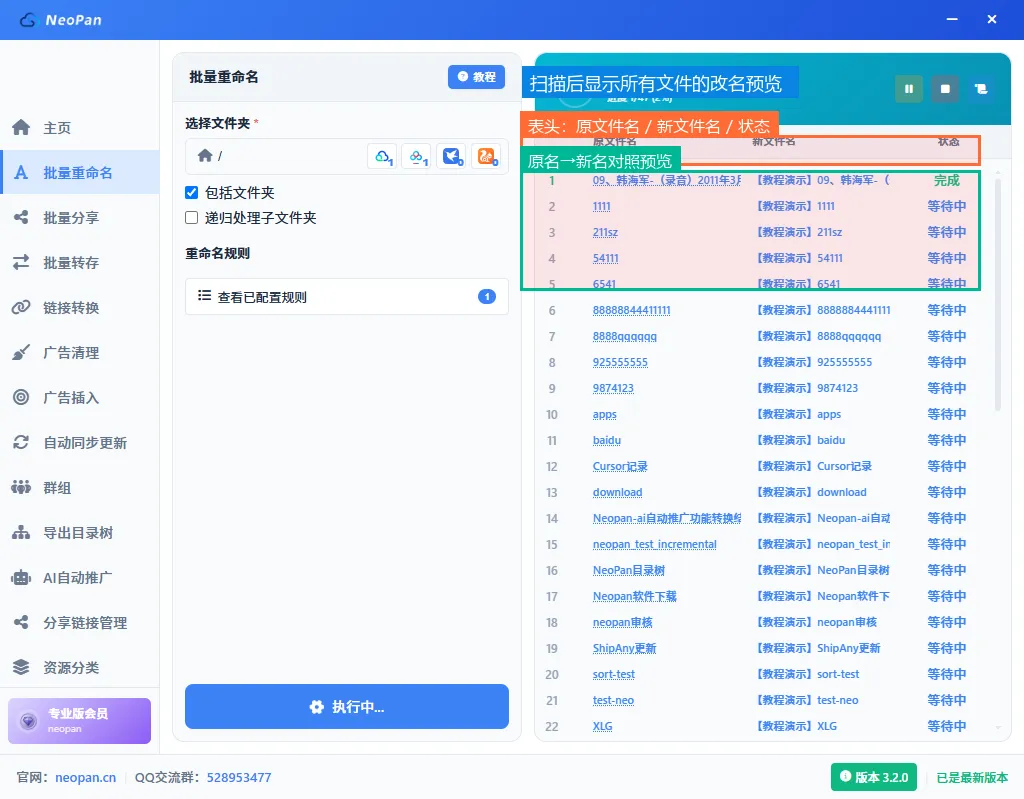Click original filename 54111
Viewport: 1024px width, 799px height.
pyautogui.click(x=605, y=259)
